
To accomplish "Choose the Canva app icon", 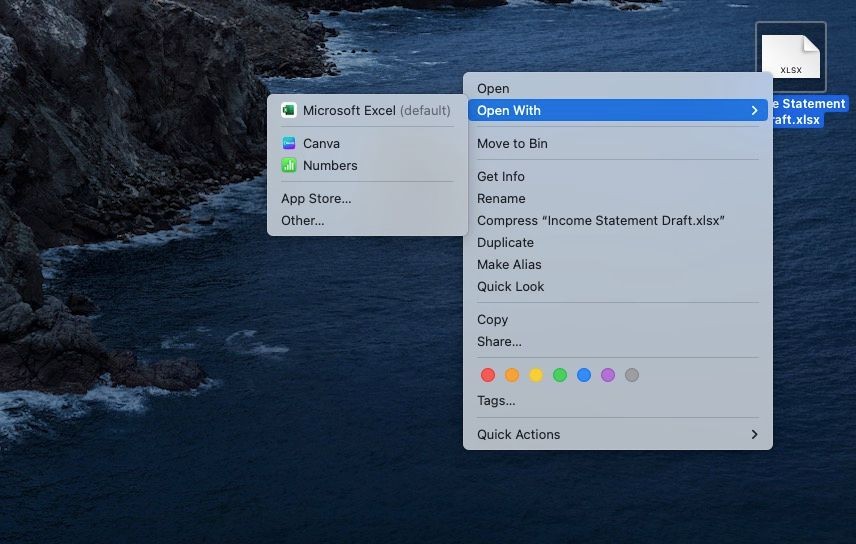I will click(289, 143).
